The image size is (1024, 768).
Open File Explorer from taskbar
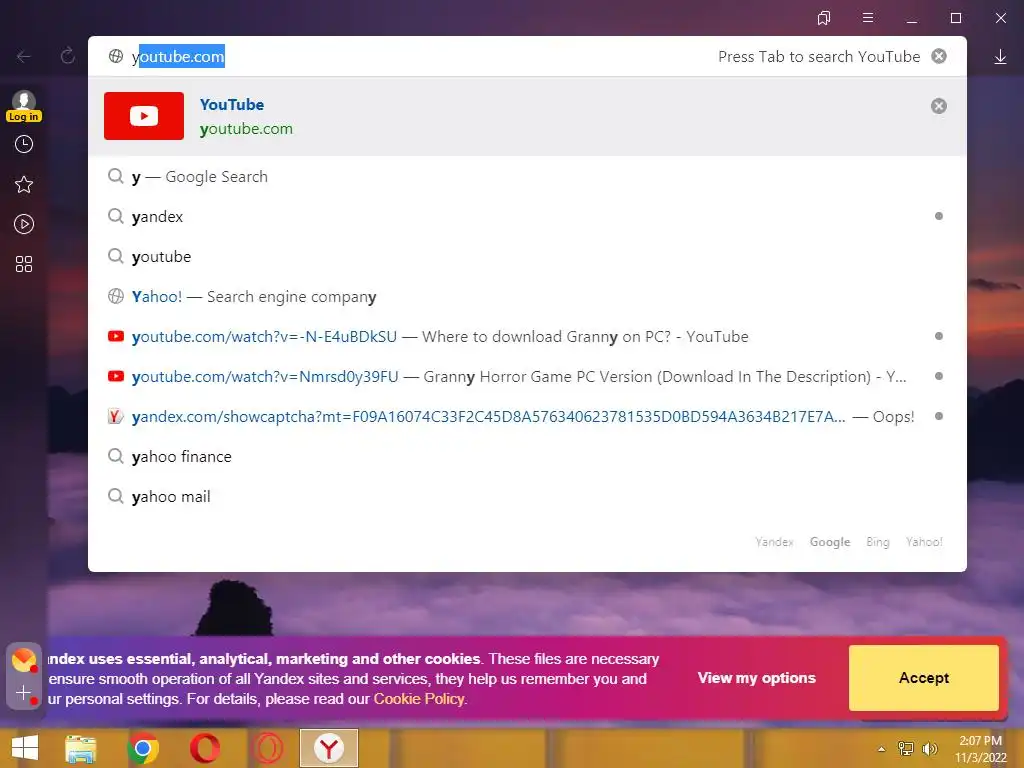coord(81,749)
